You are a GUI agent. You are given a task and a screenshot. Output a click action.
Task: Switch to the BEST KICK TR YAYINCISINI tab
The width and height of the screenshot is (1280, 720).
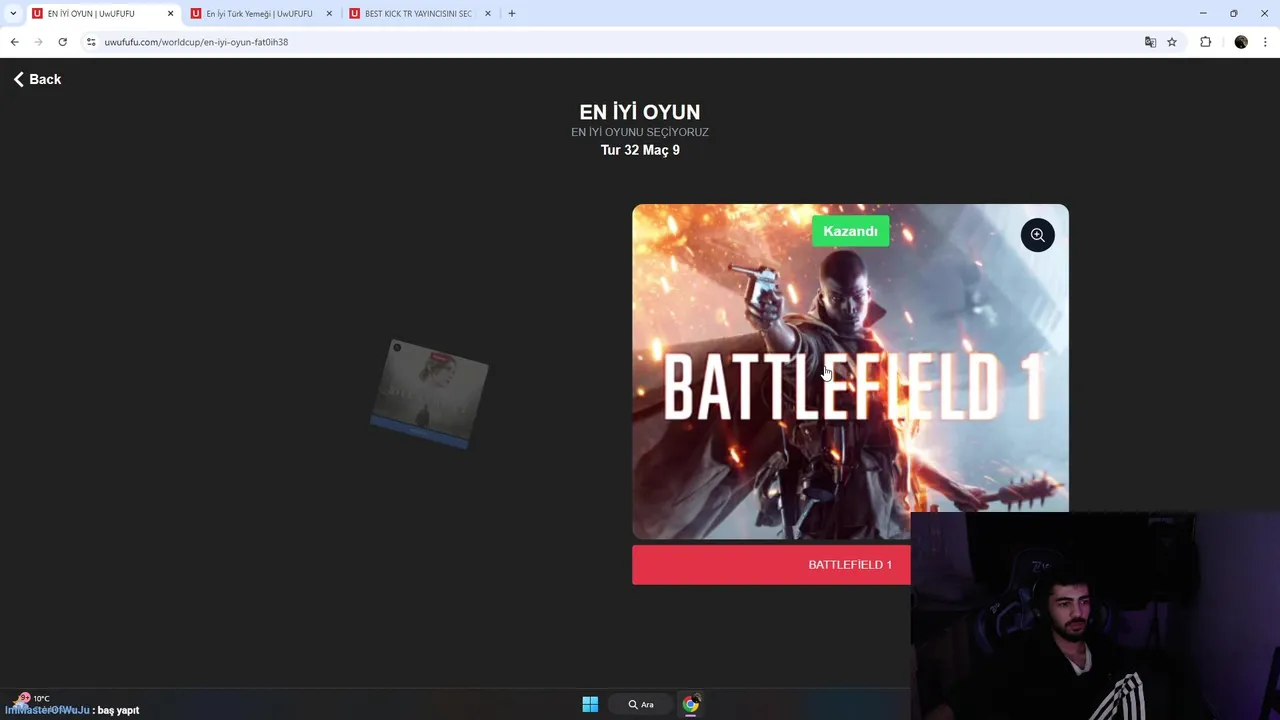click(x=418, y=14)
